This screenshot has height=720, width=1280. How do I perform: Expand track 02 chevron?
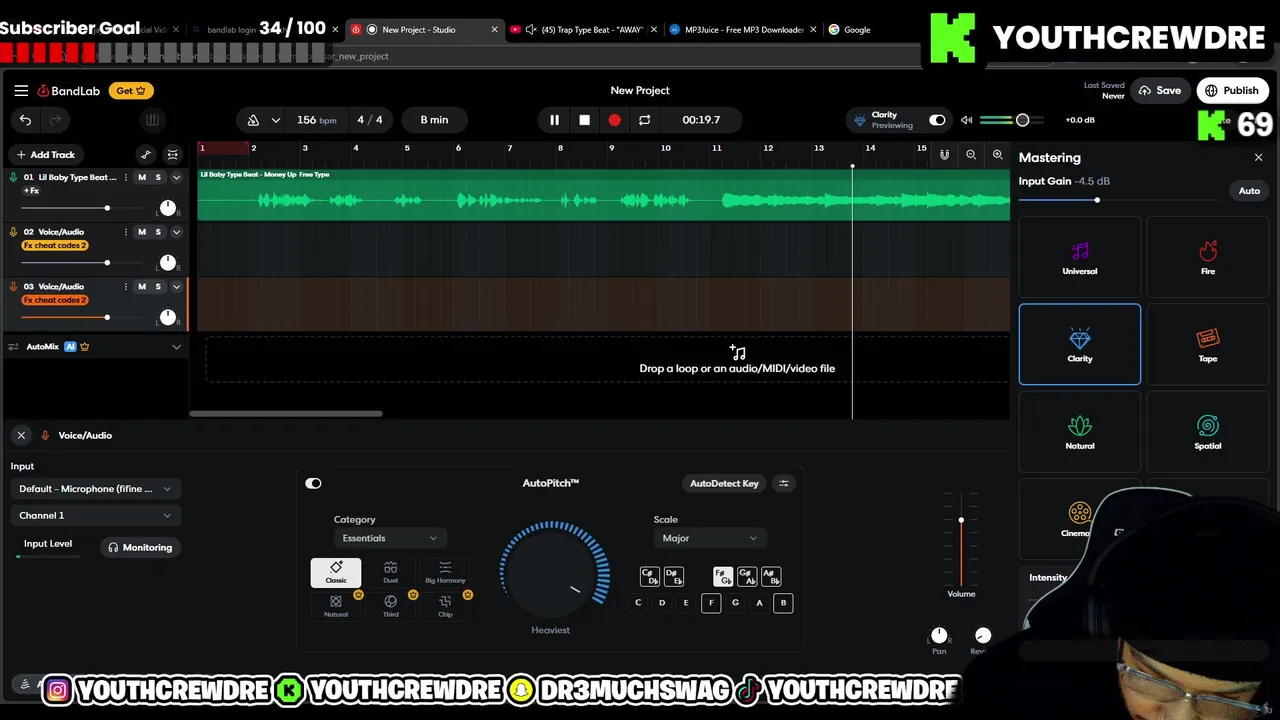point(176,232)
